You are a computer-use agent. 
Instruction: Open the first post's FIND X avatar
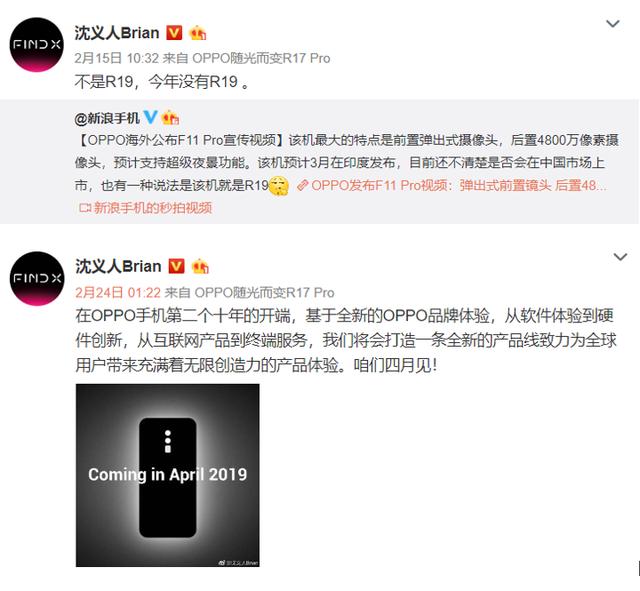[x=37, y=44]
